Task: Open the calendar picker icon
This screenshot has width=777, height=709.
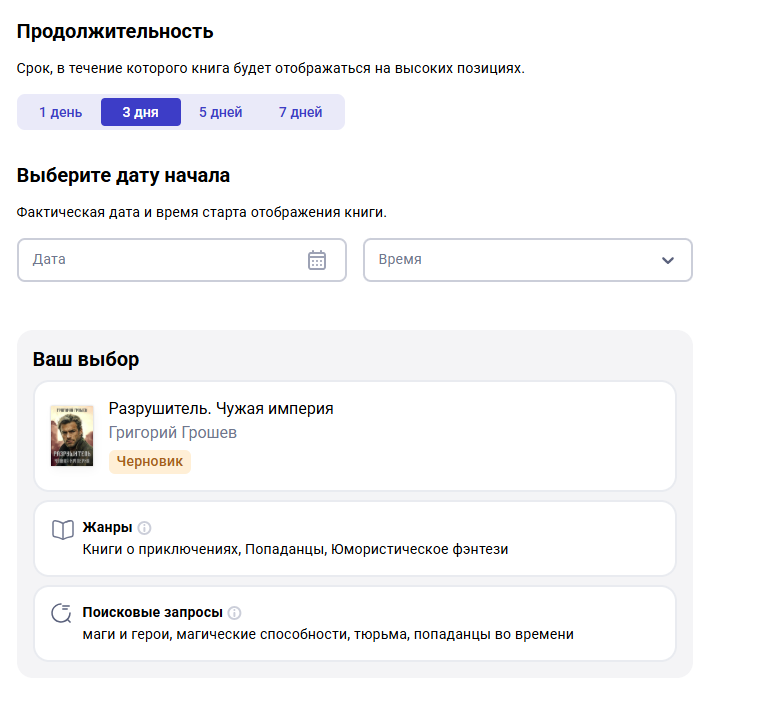Action: [x=317, y=260]
